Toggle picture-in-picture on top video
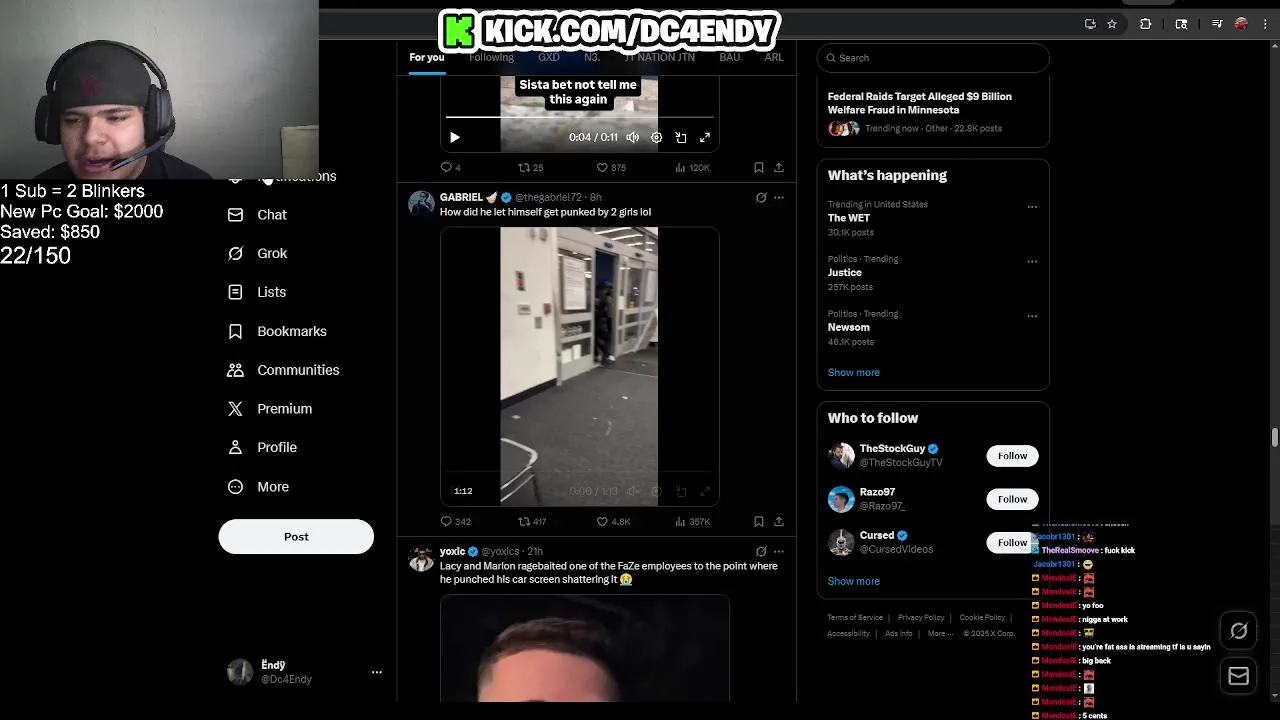The width and height of the screenshot is (1280, 720). coord(681,138)
